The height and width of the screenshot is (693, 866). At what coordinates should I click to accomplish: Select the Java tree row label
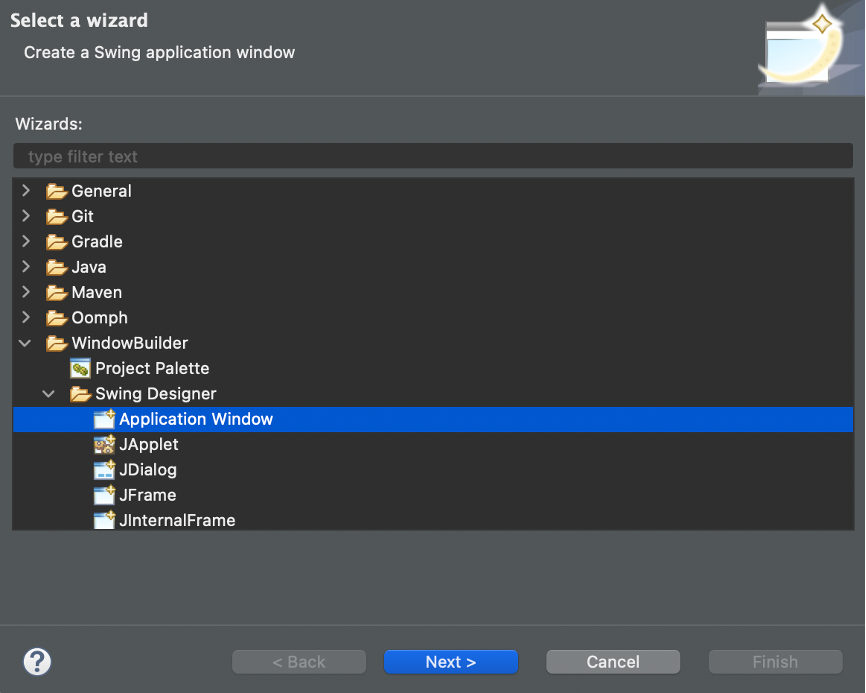89,267
